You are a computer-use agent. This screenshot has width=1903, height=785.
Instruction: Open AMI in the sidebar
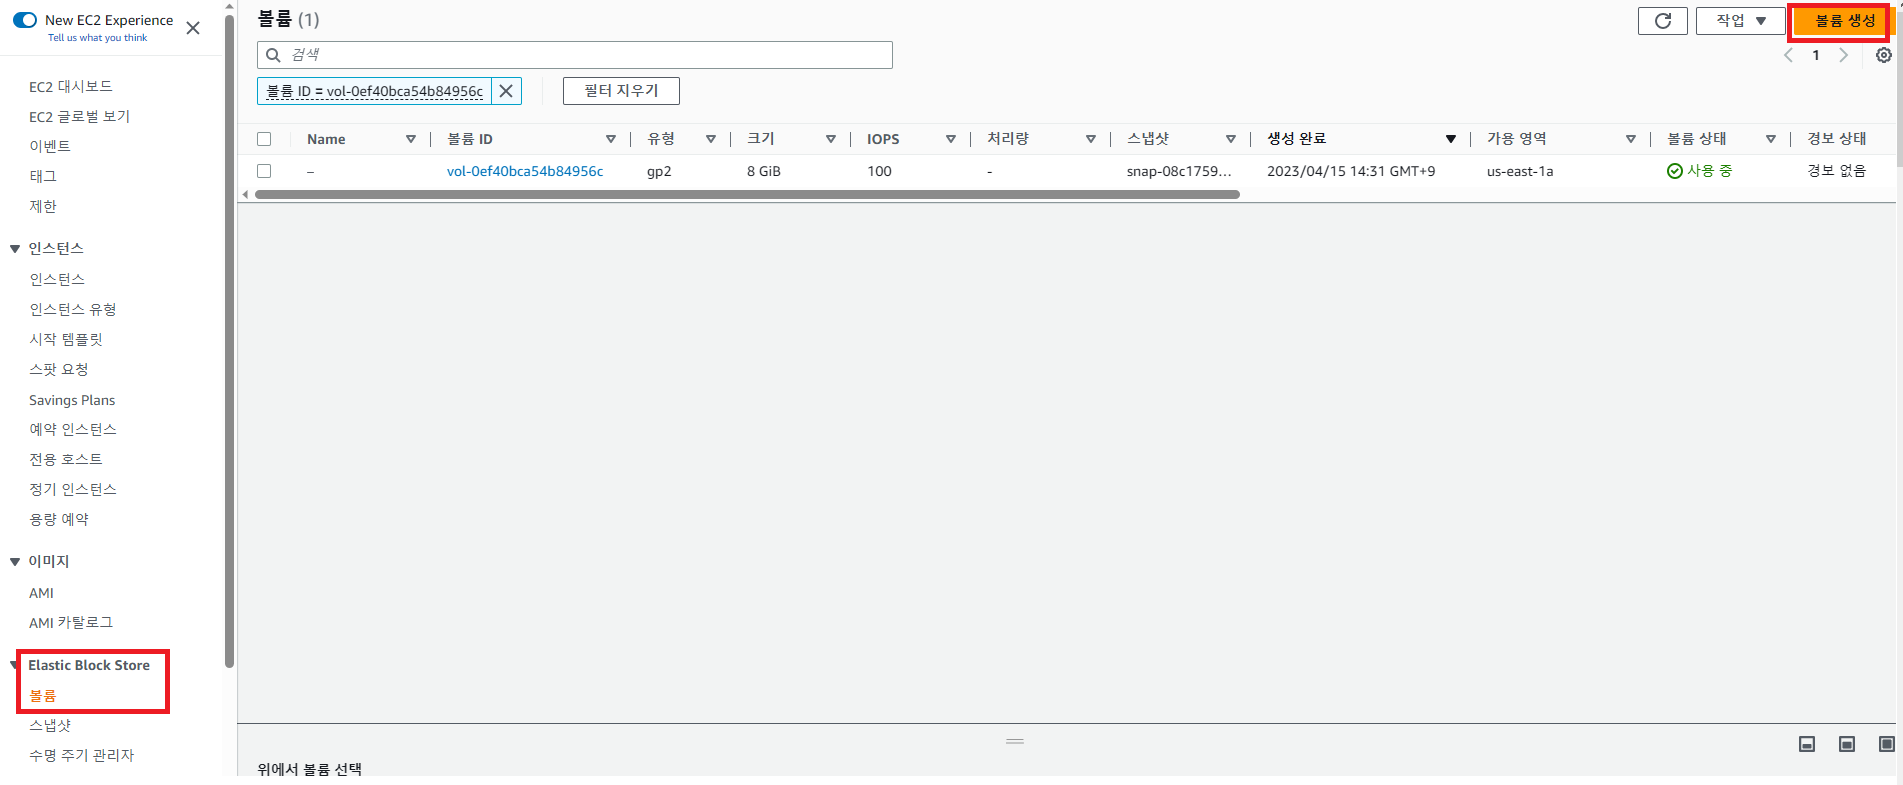(41, 593)
